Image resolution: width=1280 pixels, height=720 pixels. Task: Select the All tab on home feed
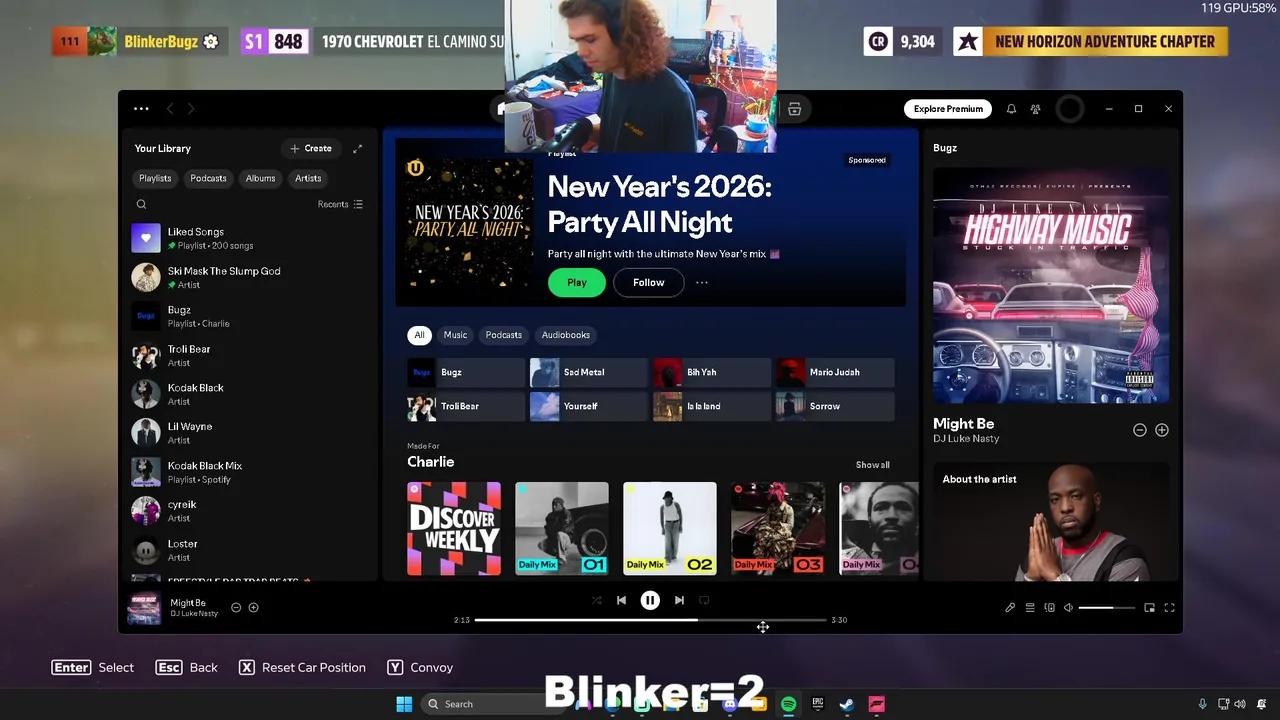[x=419, y=335]
